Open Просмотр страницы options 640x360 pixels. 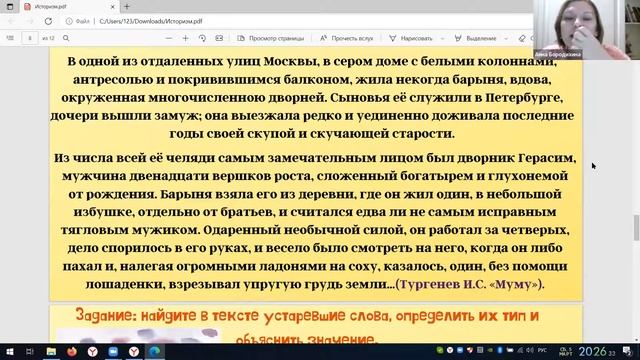[271, 38]
